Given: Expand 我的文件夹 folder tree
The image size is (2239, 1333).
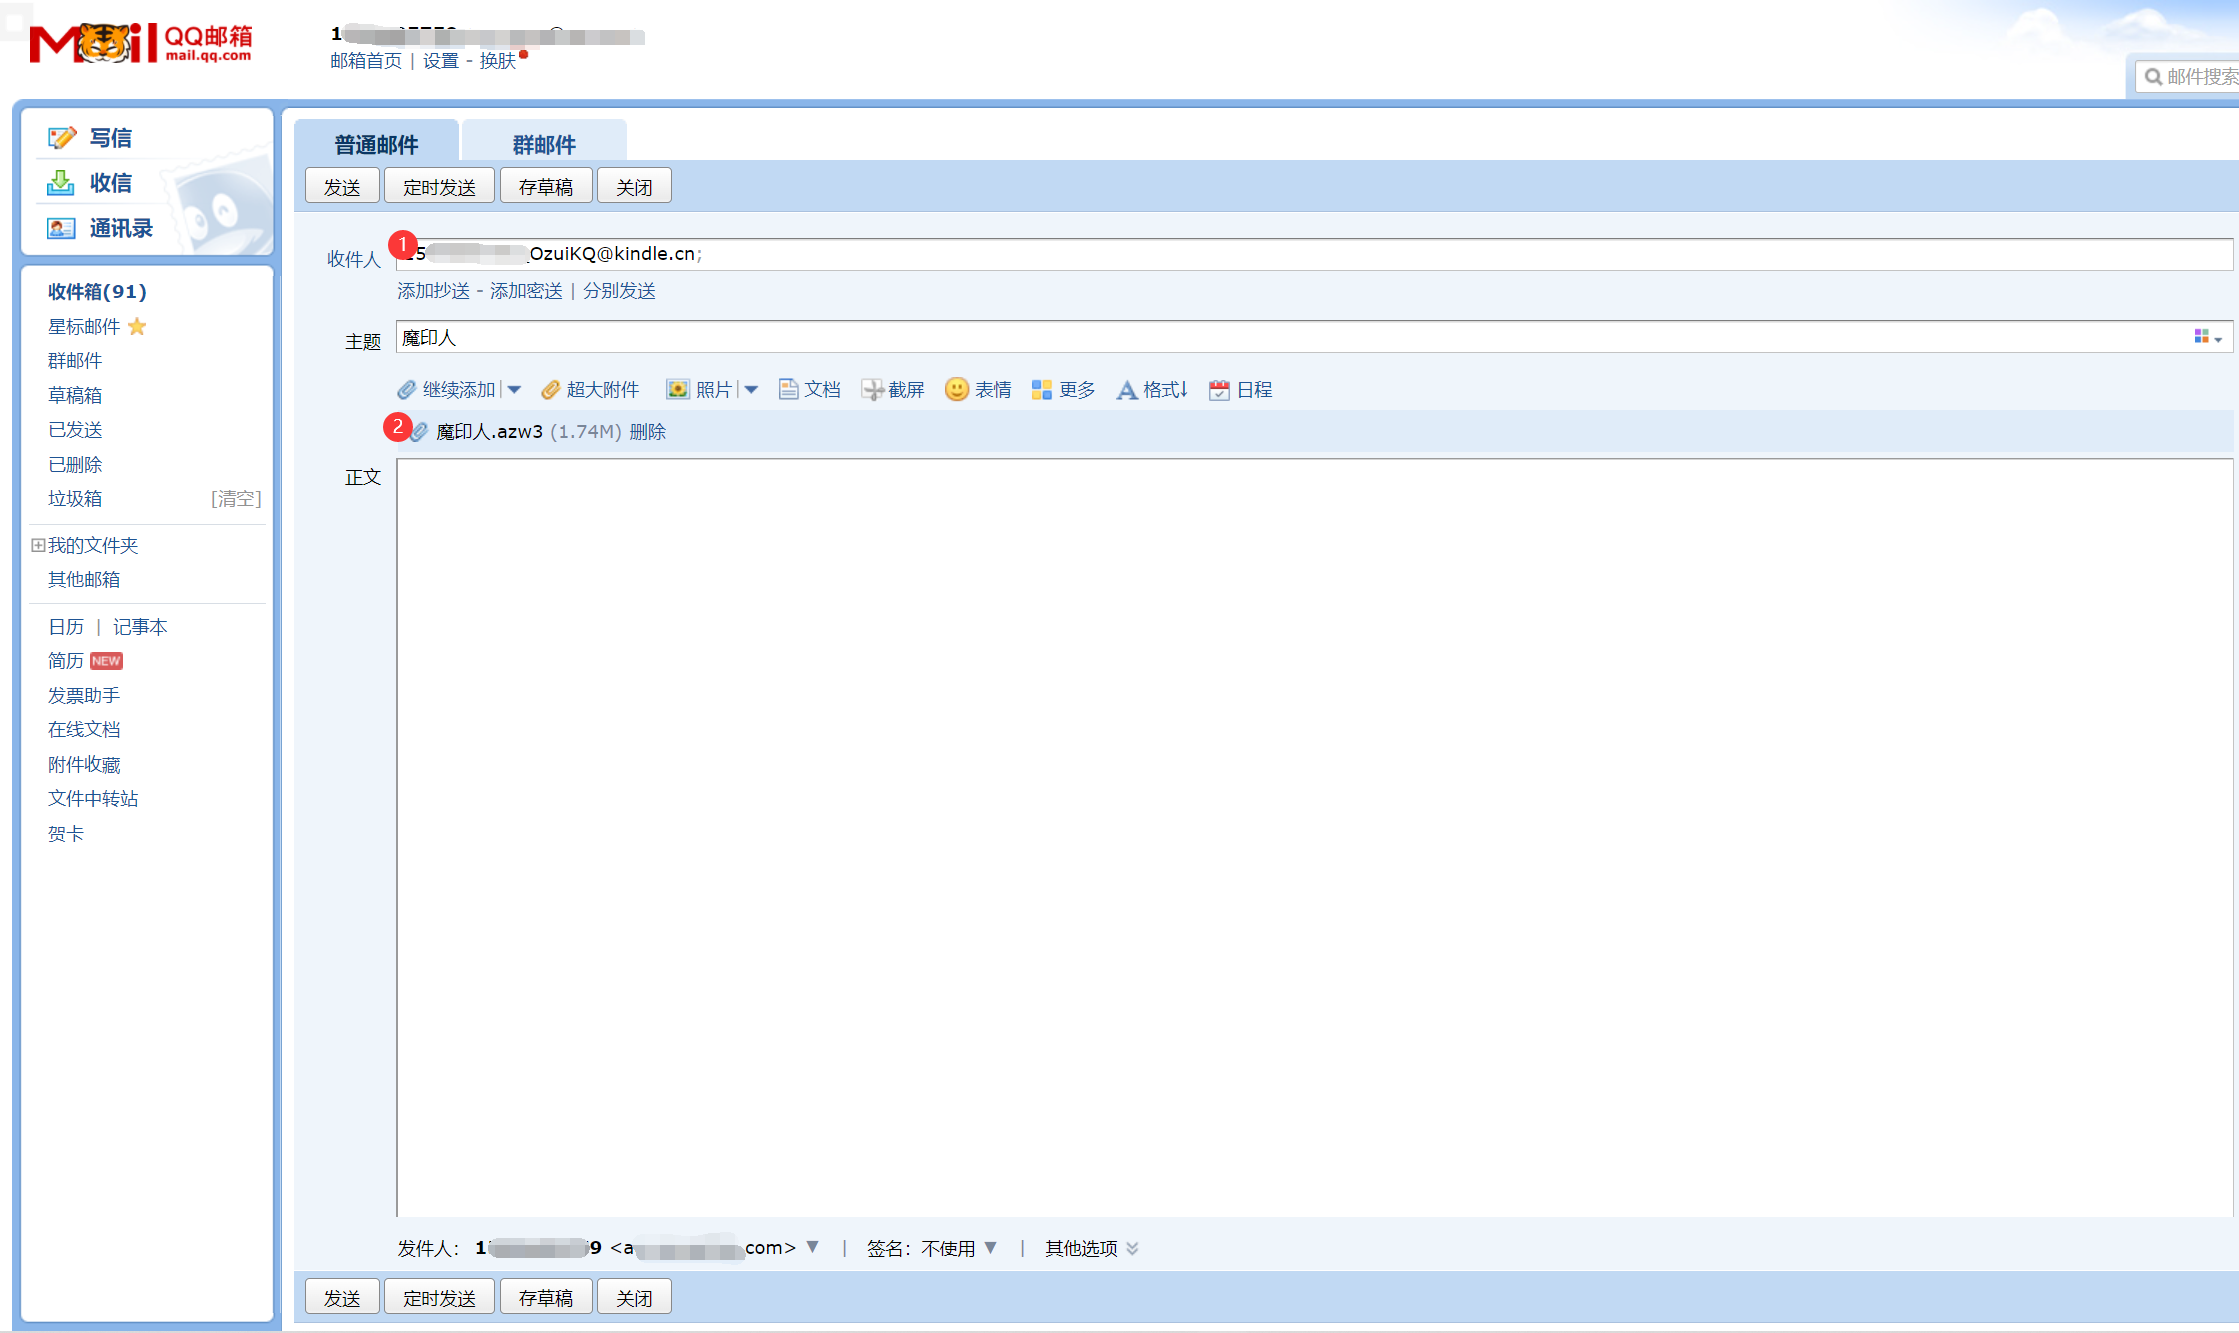Looking at the screenshot, I should [38, 545].
